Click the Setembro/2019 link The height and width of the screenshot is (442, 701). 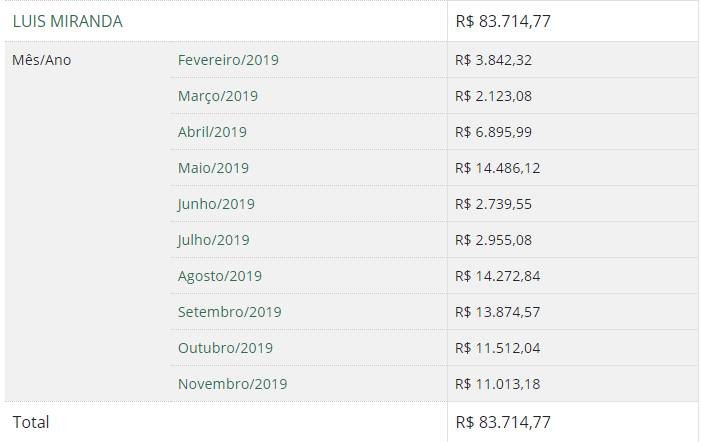coord(229,312)
